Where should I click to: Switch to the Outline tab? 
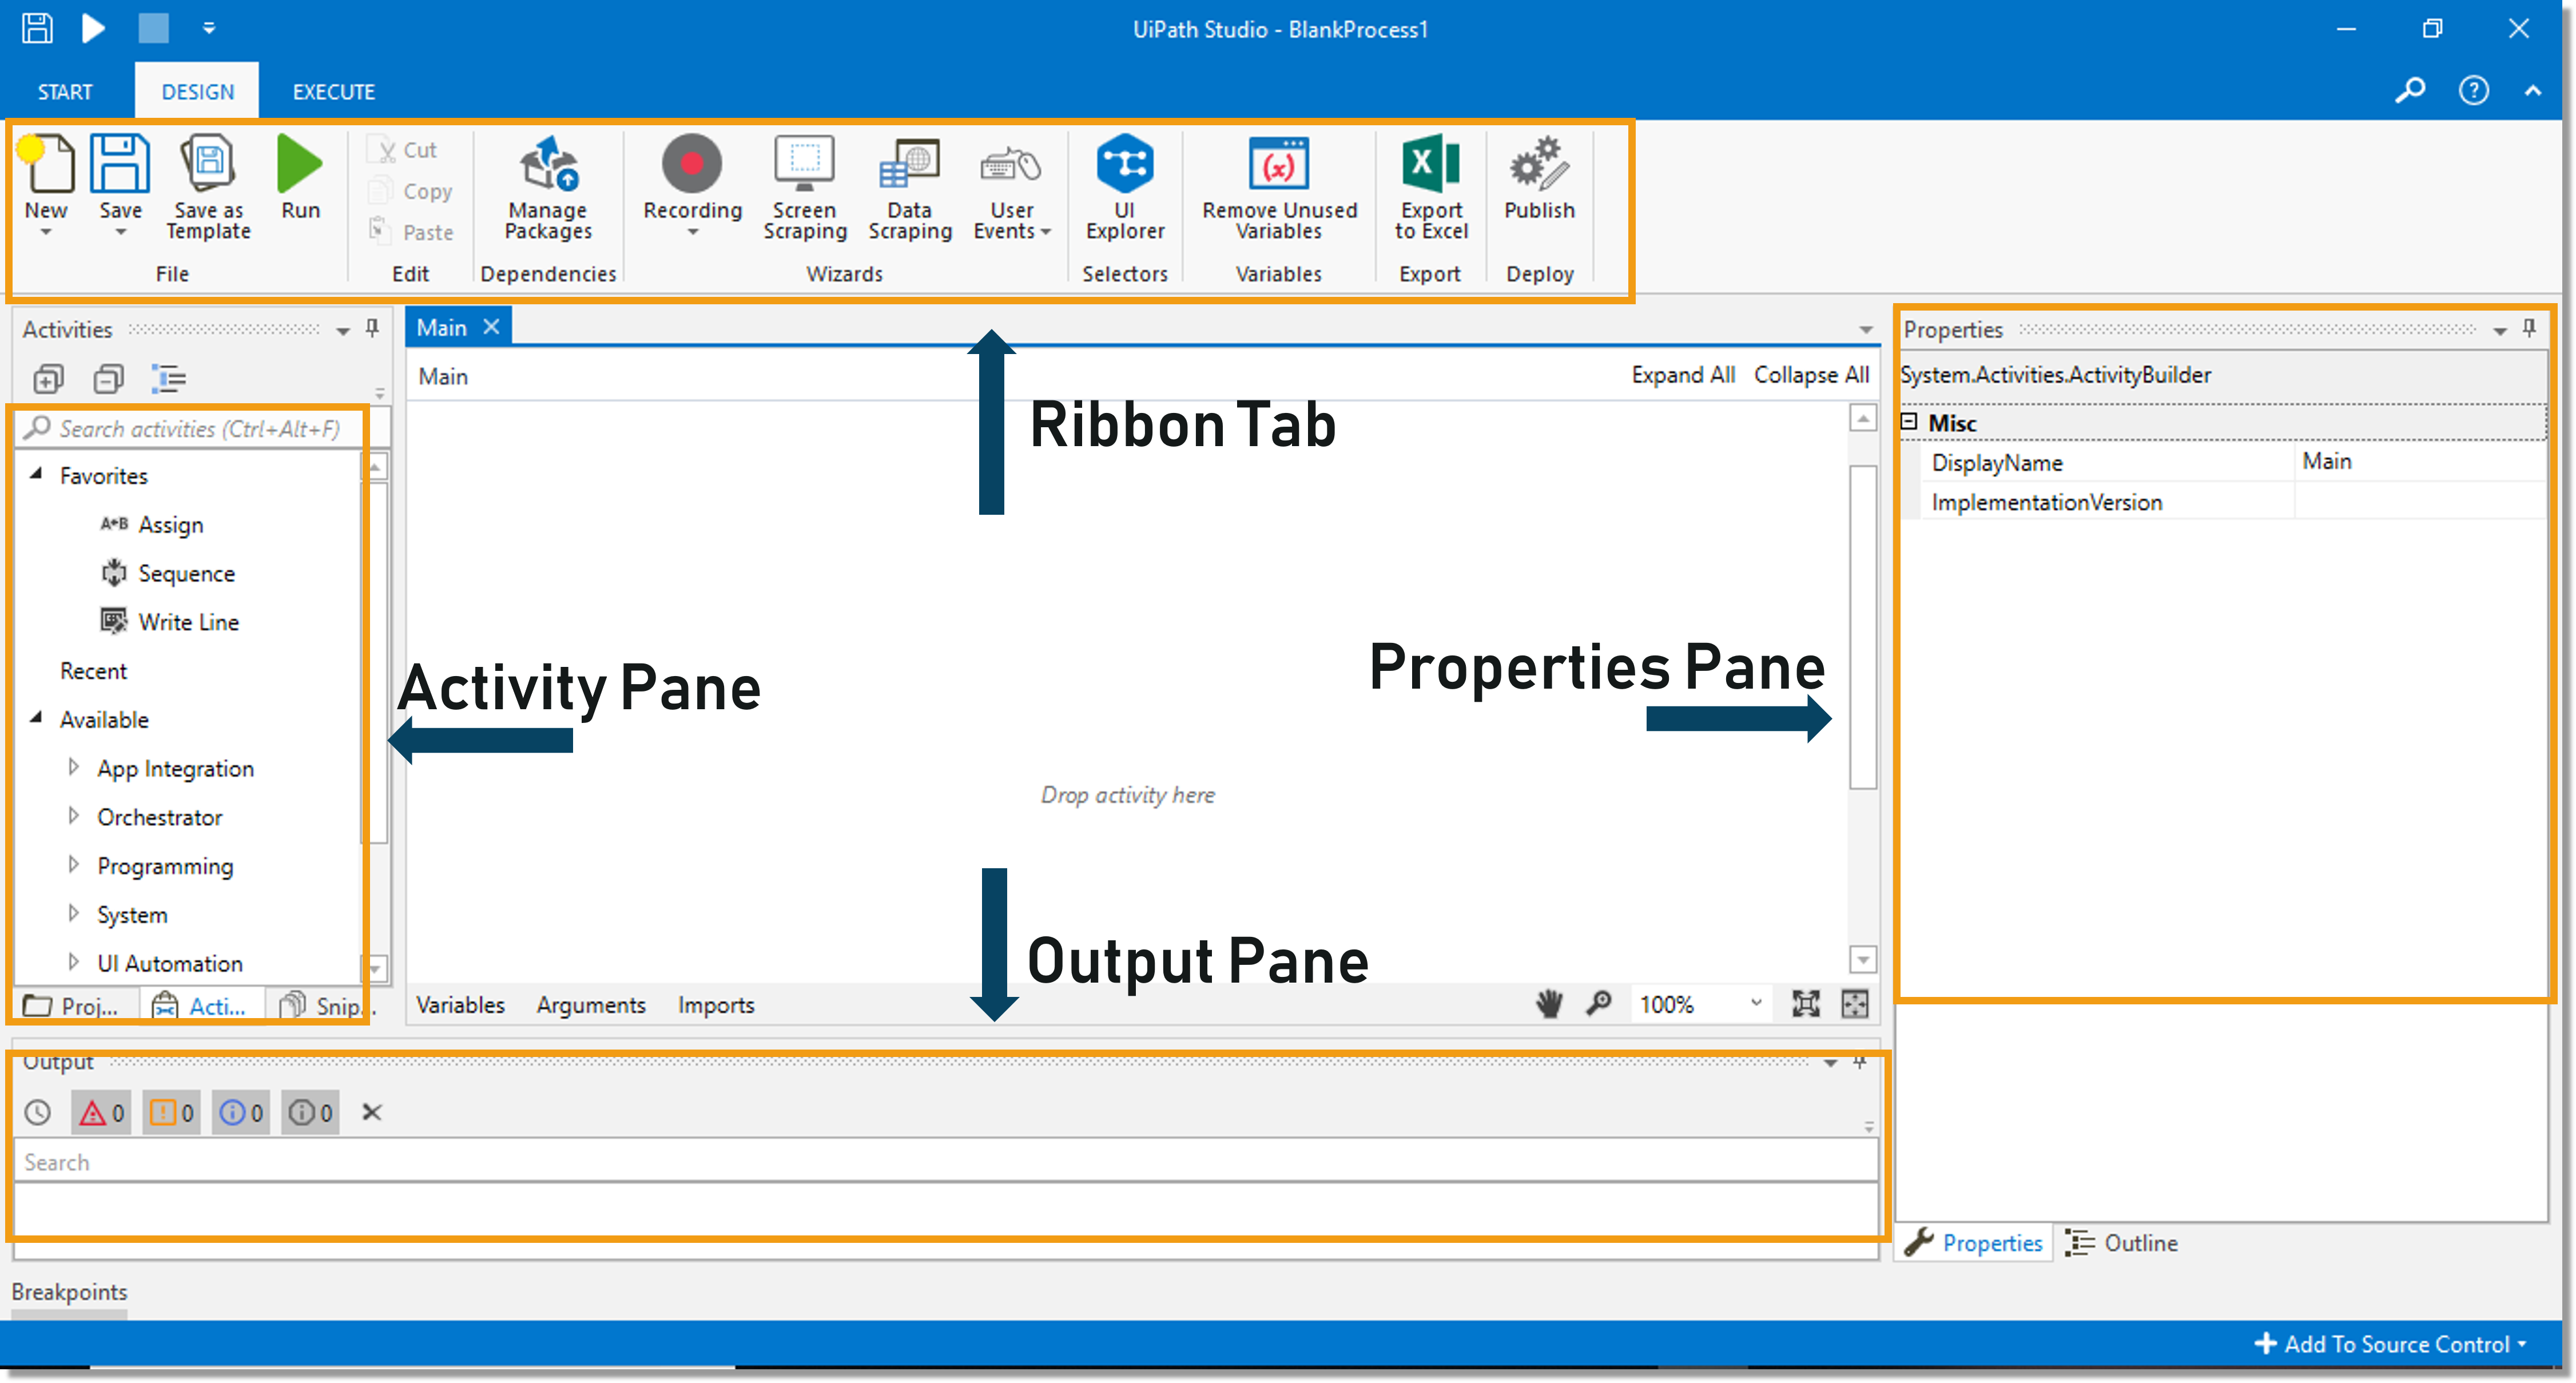point(2121,1243)
